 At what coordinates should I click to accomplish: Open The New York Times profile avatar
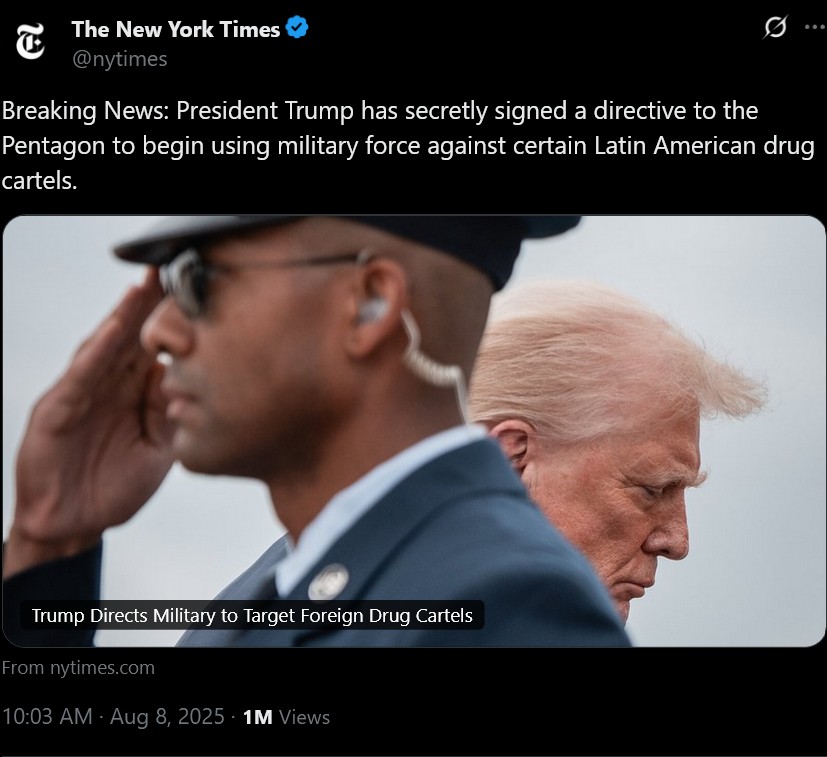(30, 42)
